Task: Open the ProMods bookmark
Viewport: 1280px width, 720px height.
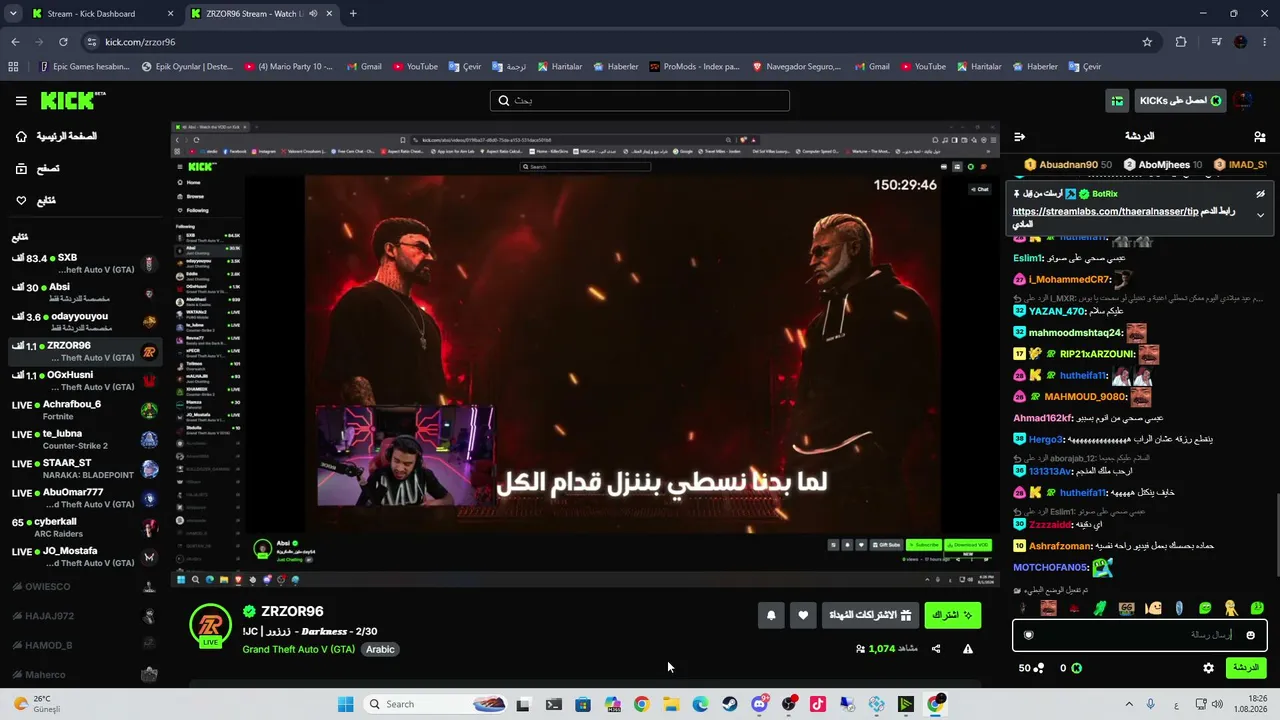Action: click(x=695, y=67)
